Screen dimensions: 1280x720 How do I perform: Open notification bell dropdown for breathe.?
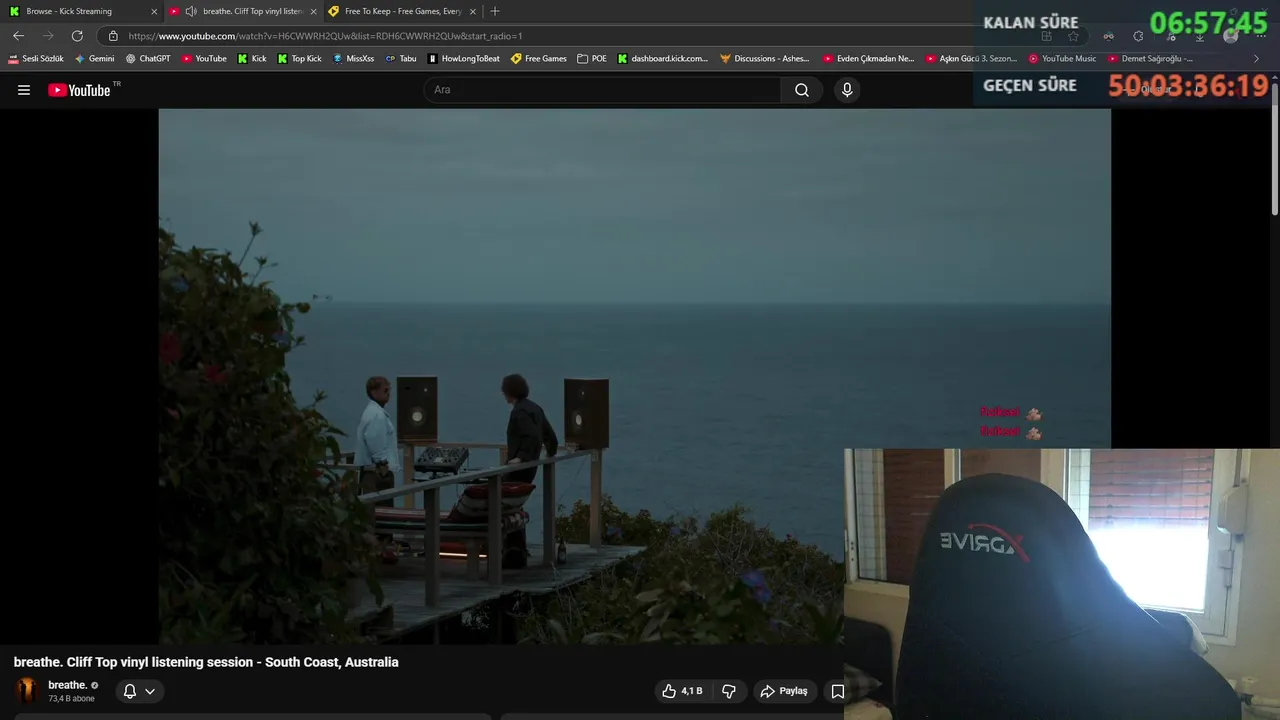click(139, 691)
